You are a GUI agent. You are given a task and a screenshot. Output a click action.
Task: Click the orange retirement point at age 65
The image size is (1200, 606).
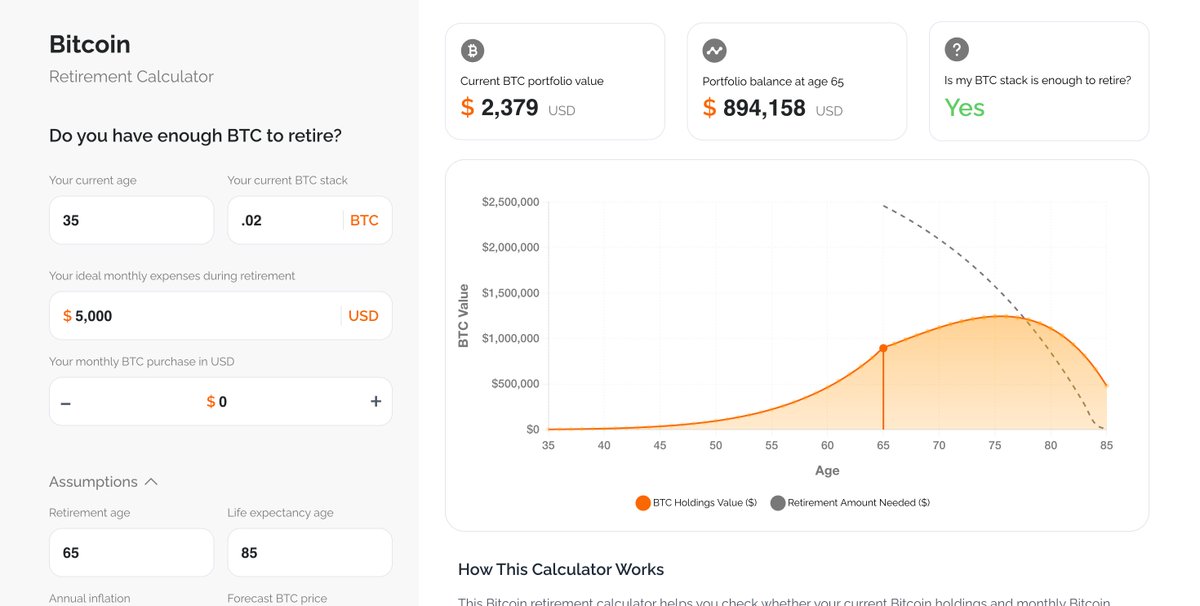(883, 348)
